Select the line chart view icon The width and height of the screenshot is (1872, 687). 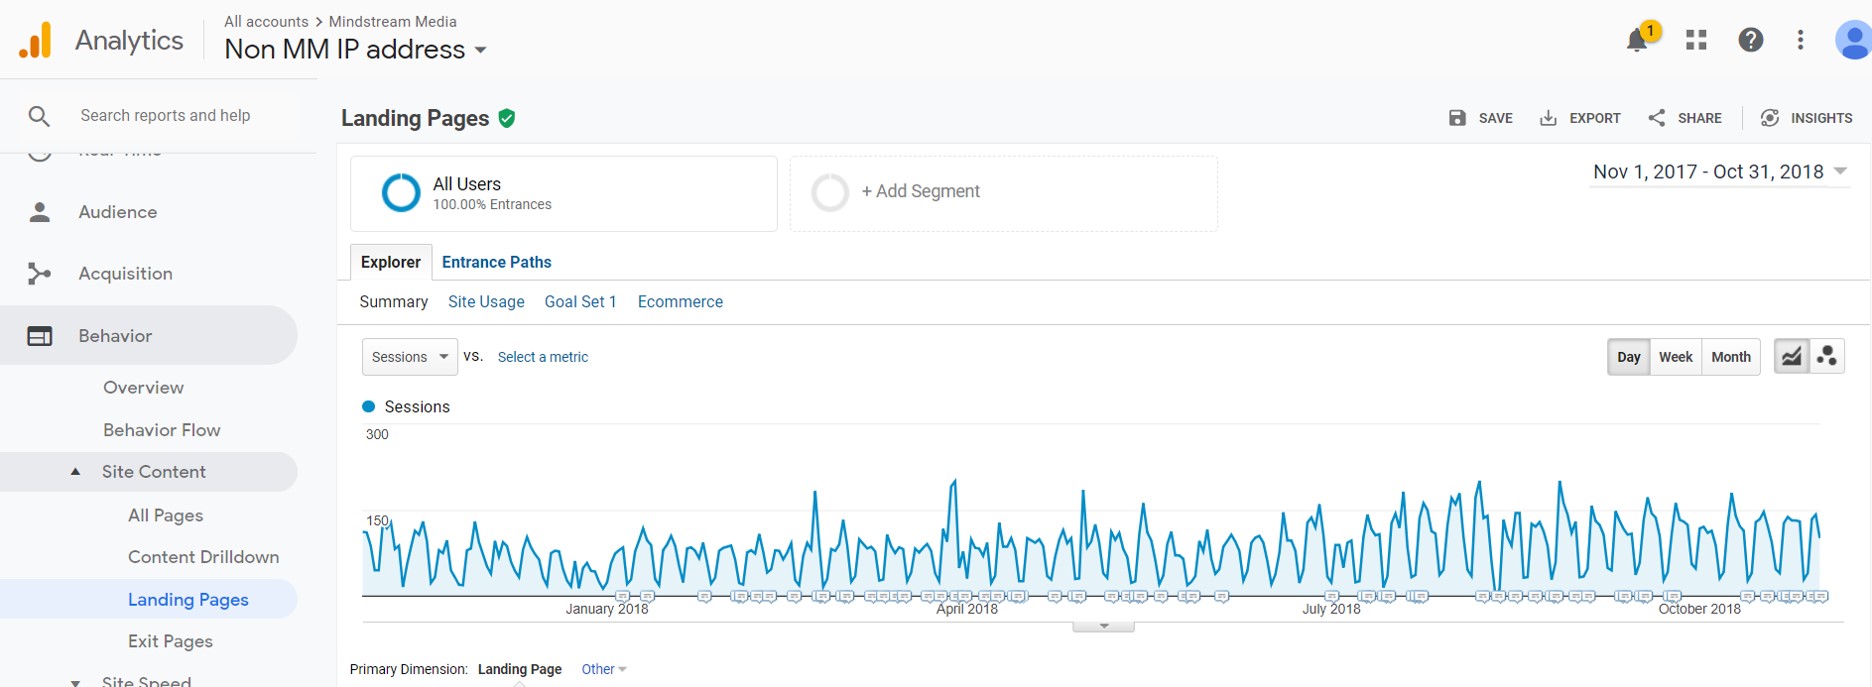coord(1791,356)
